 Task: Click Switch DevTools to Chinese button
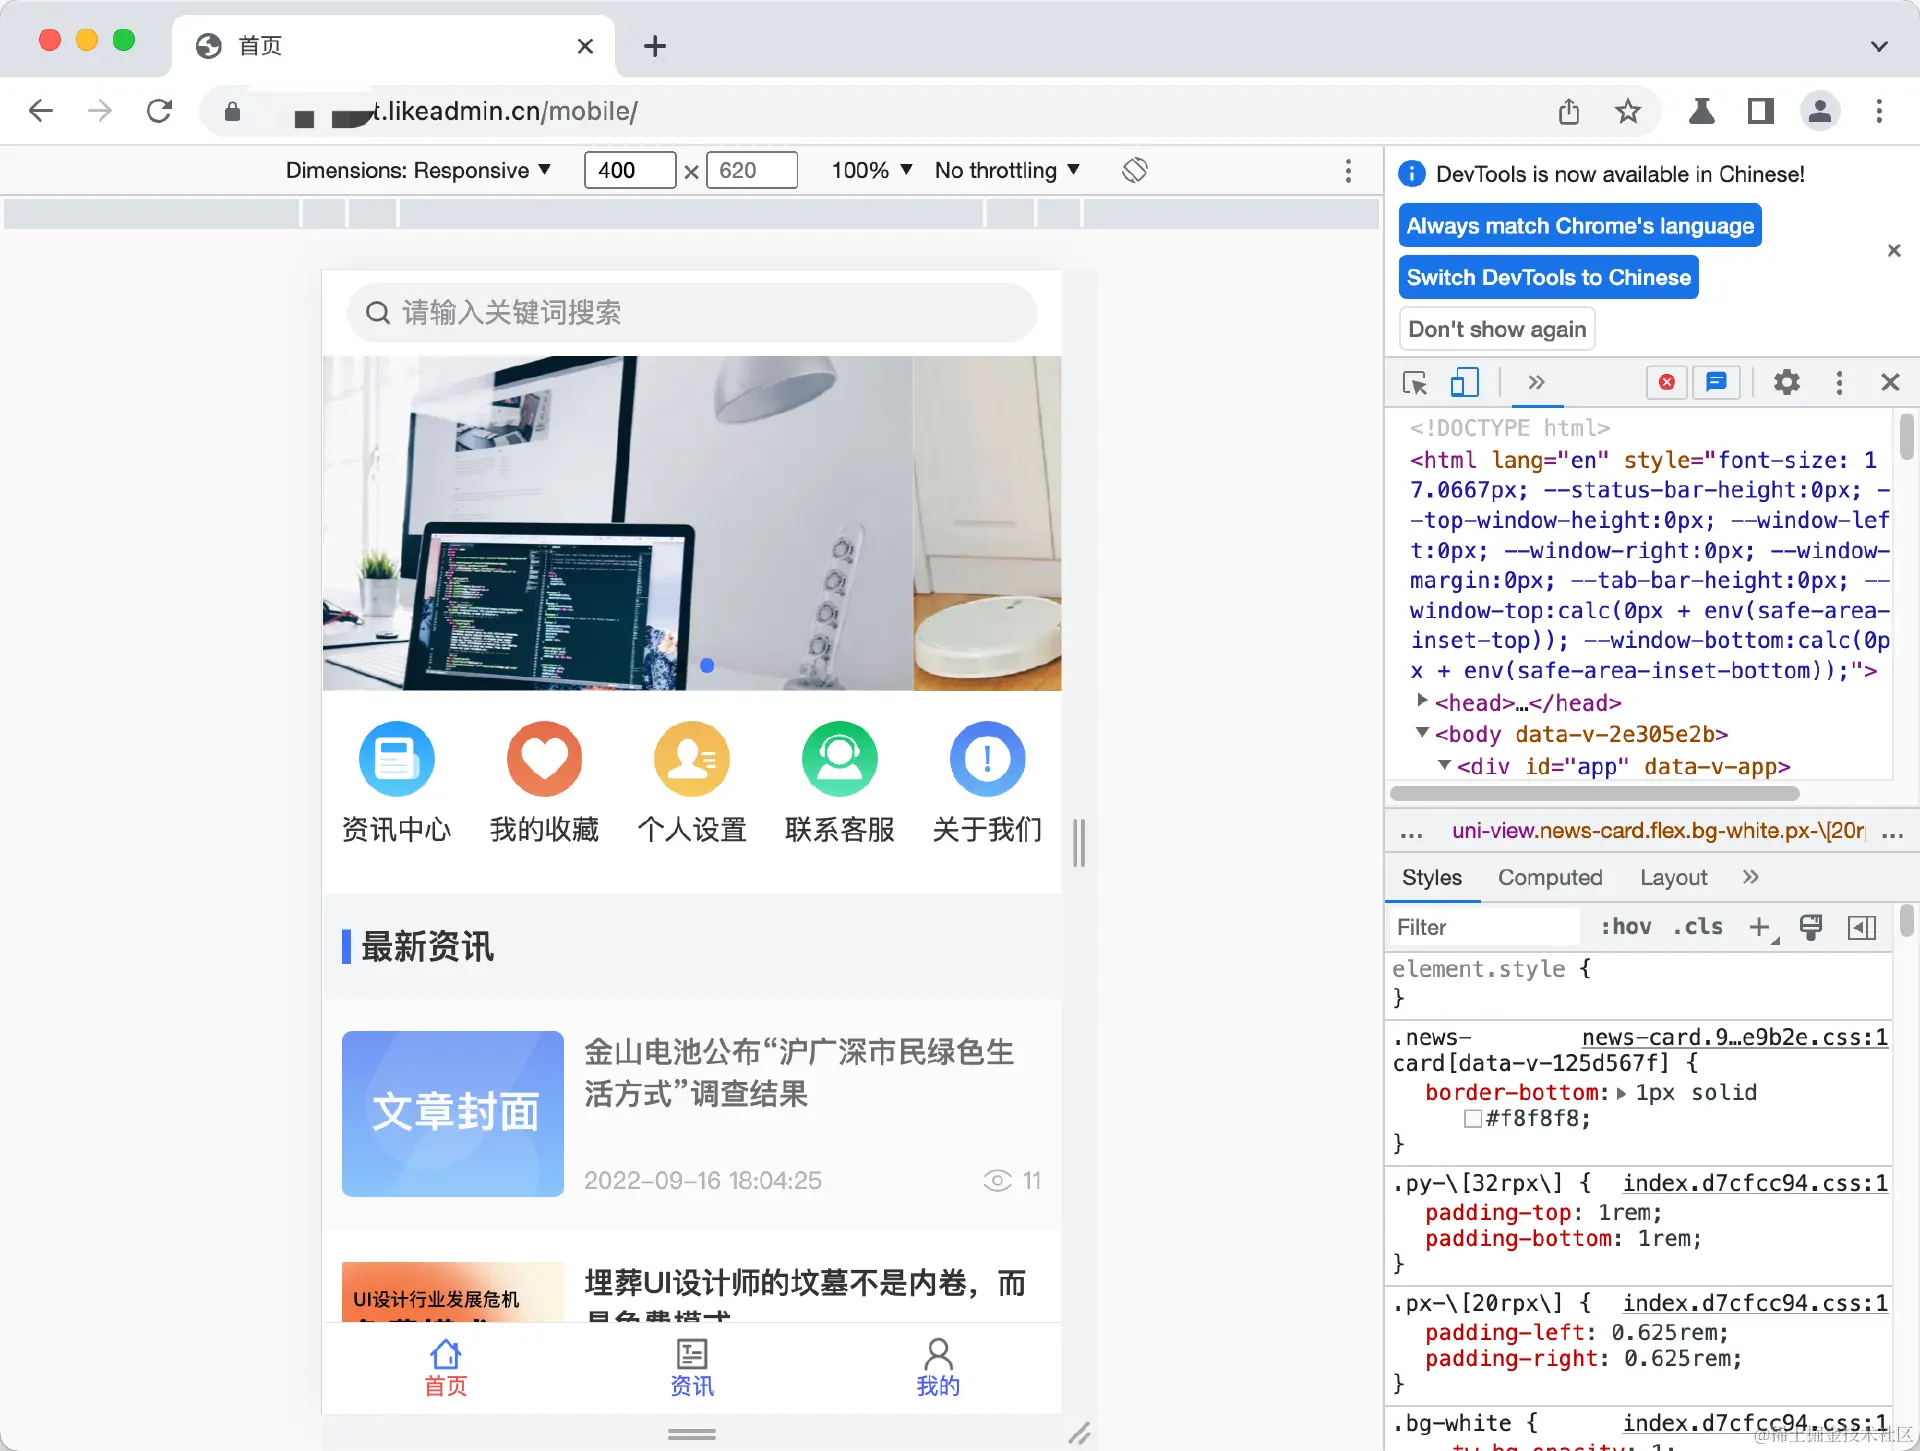[1548, 277]
